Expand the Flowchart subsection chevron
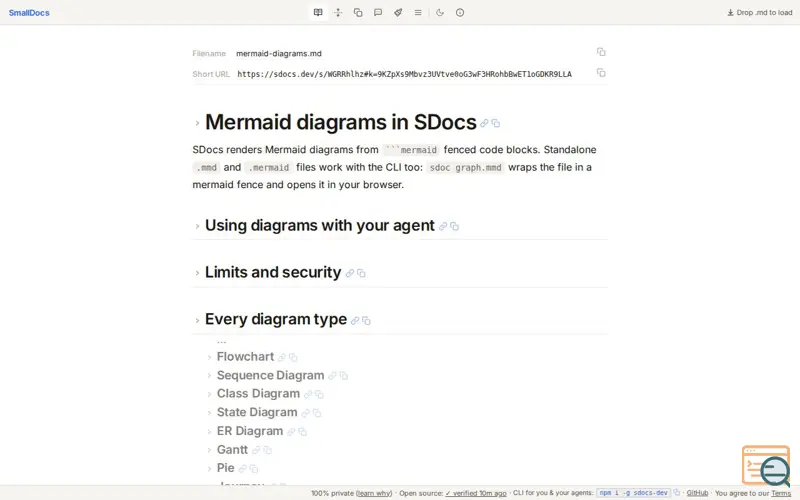This screenshot has width=800, height=500. point(209,357)
